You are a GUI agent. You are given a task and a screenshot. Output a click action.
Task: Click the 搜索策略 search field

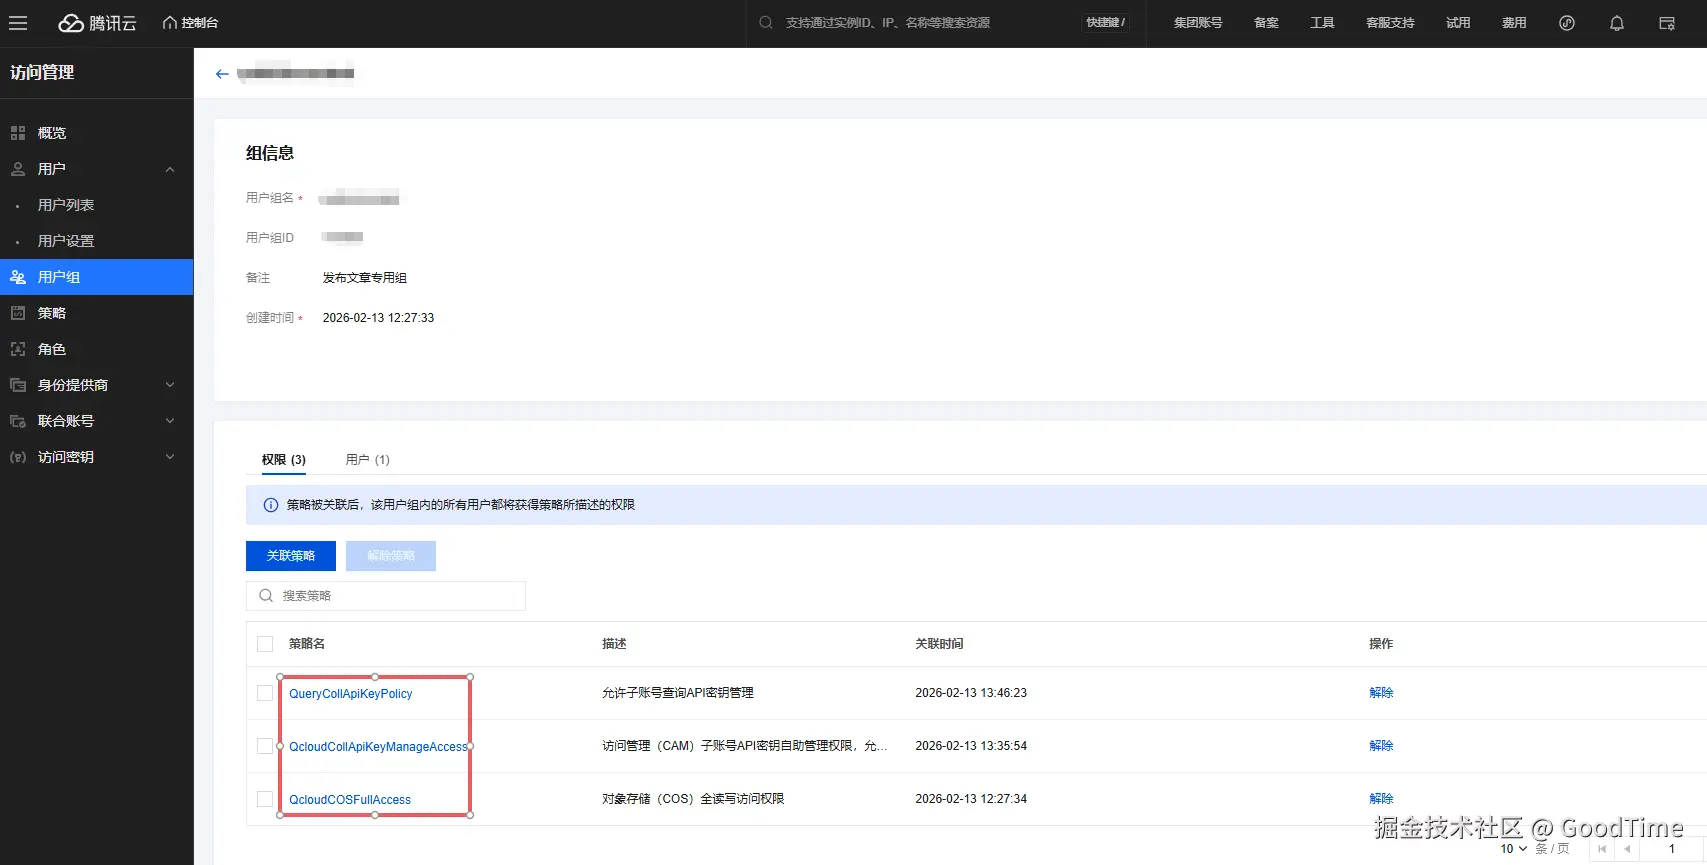[x=386, y=596]
